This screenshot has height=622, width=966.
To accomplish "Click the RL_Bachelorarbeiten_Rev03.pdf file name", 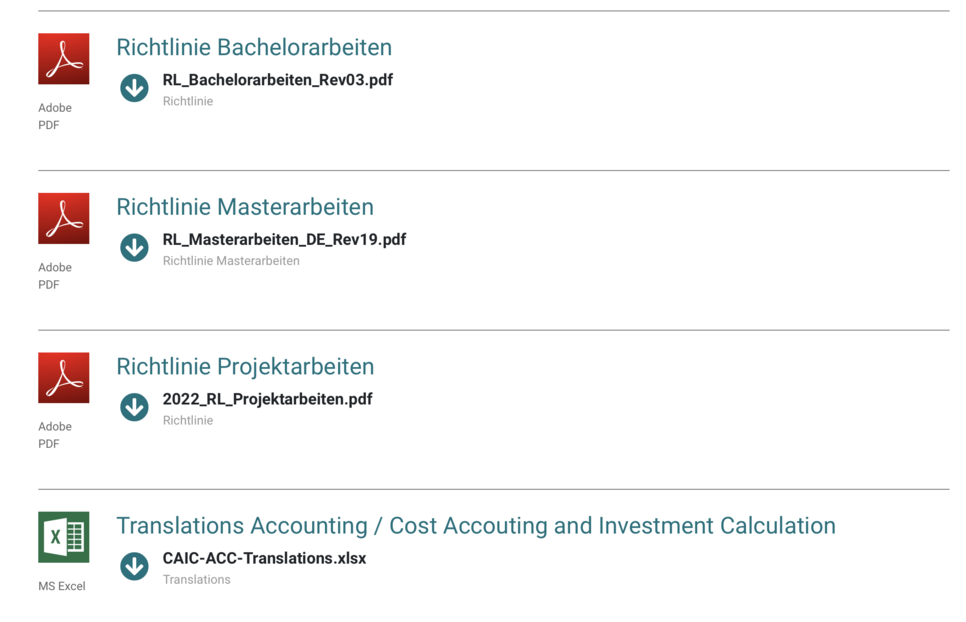I will click(278, 80).
